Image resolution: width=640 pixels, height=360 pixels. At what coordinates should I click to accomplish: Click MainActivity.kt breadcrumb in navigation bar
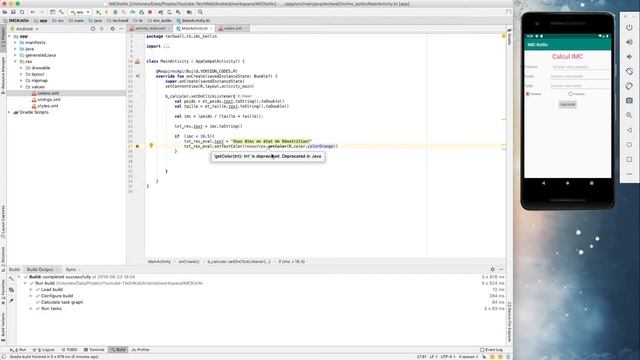[x=193, y=20]
